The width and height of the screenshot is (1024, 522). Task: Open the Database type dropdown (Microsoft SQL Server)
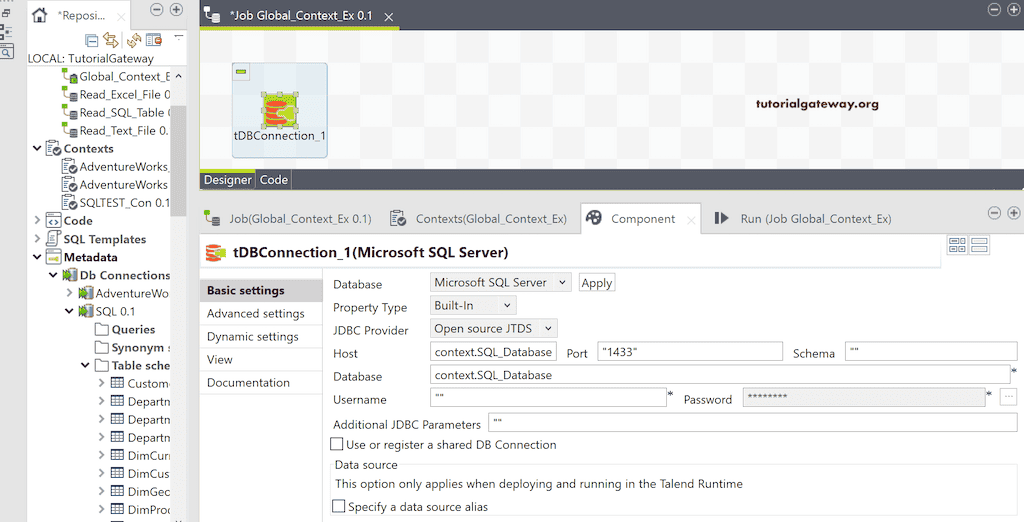[x=500, y=282]
